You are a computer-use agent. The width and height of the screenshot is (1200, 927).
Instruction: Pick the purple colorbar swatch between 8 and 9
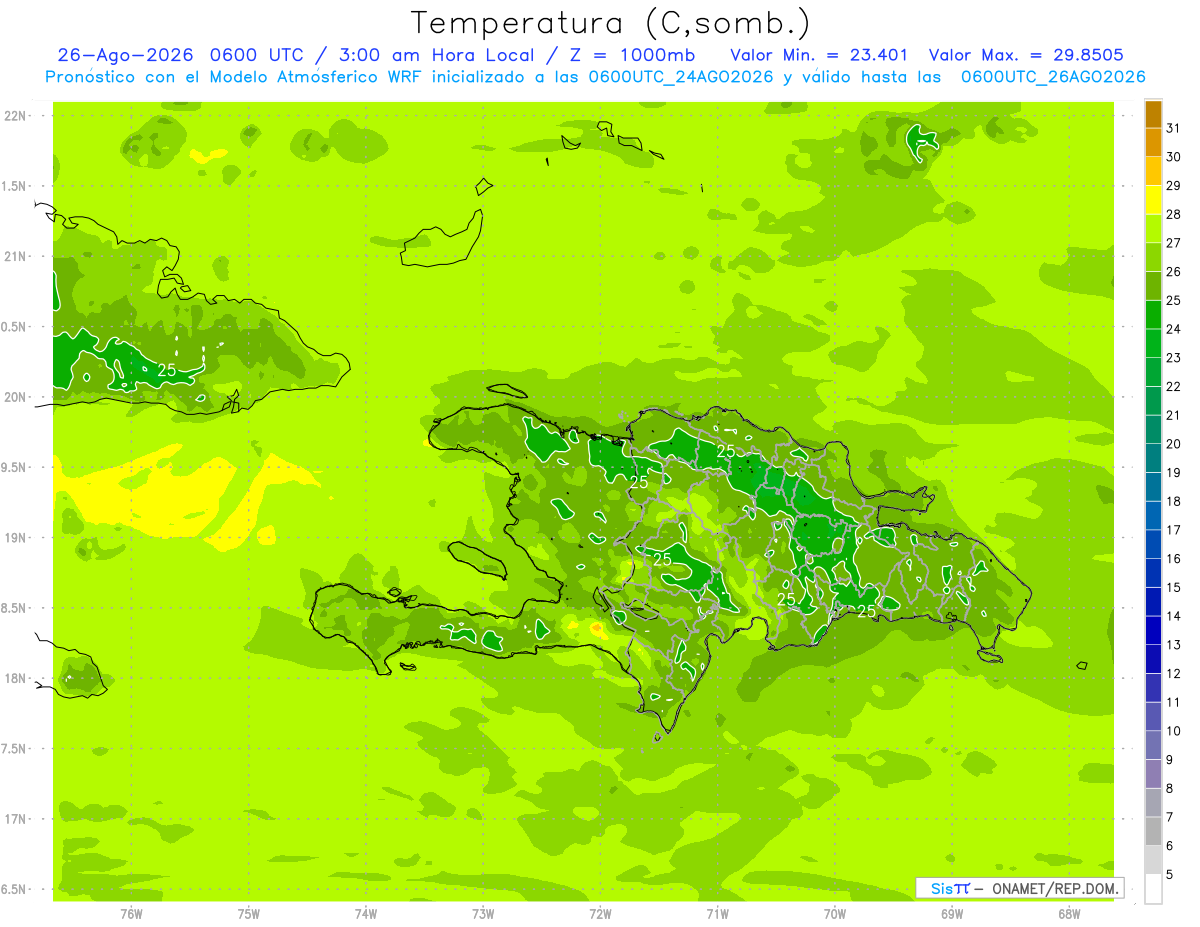click(1153, 774)
